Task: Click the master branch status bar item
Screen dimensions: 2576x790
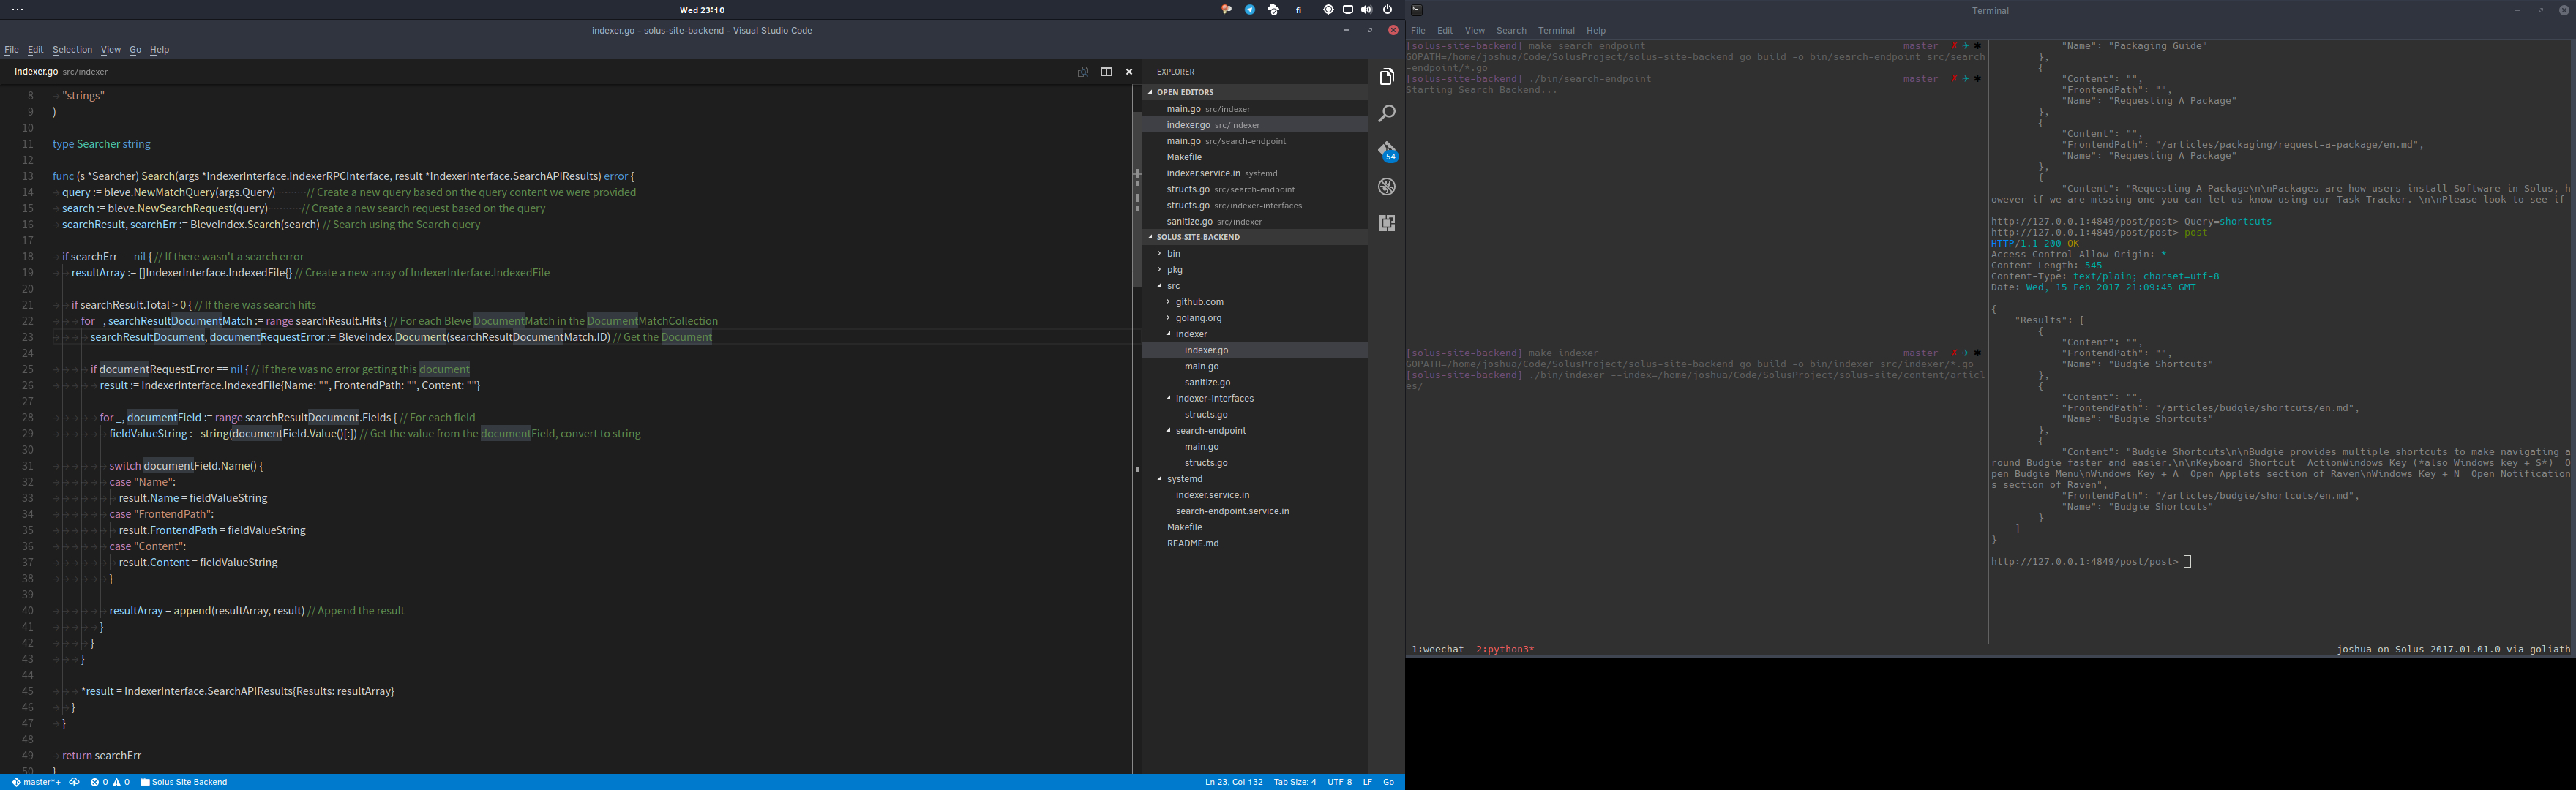Action: pyautogui.click(x=36, y=782)
